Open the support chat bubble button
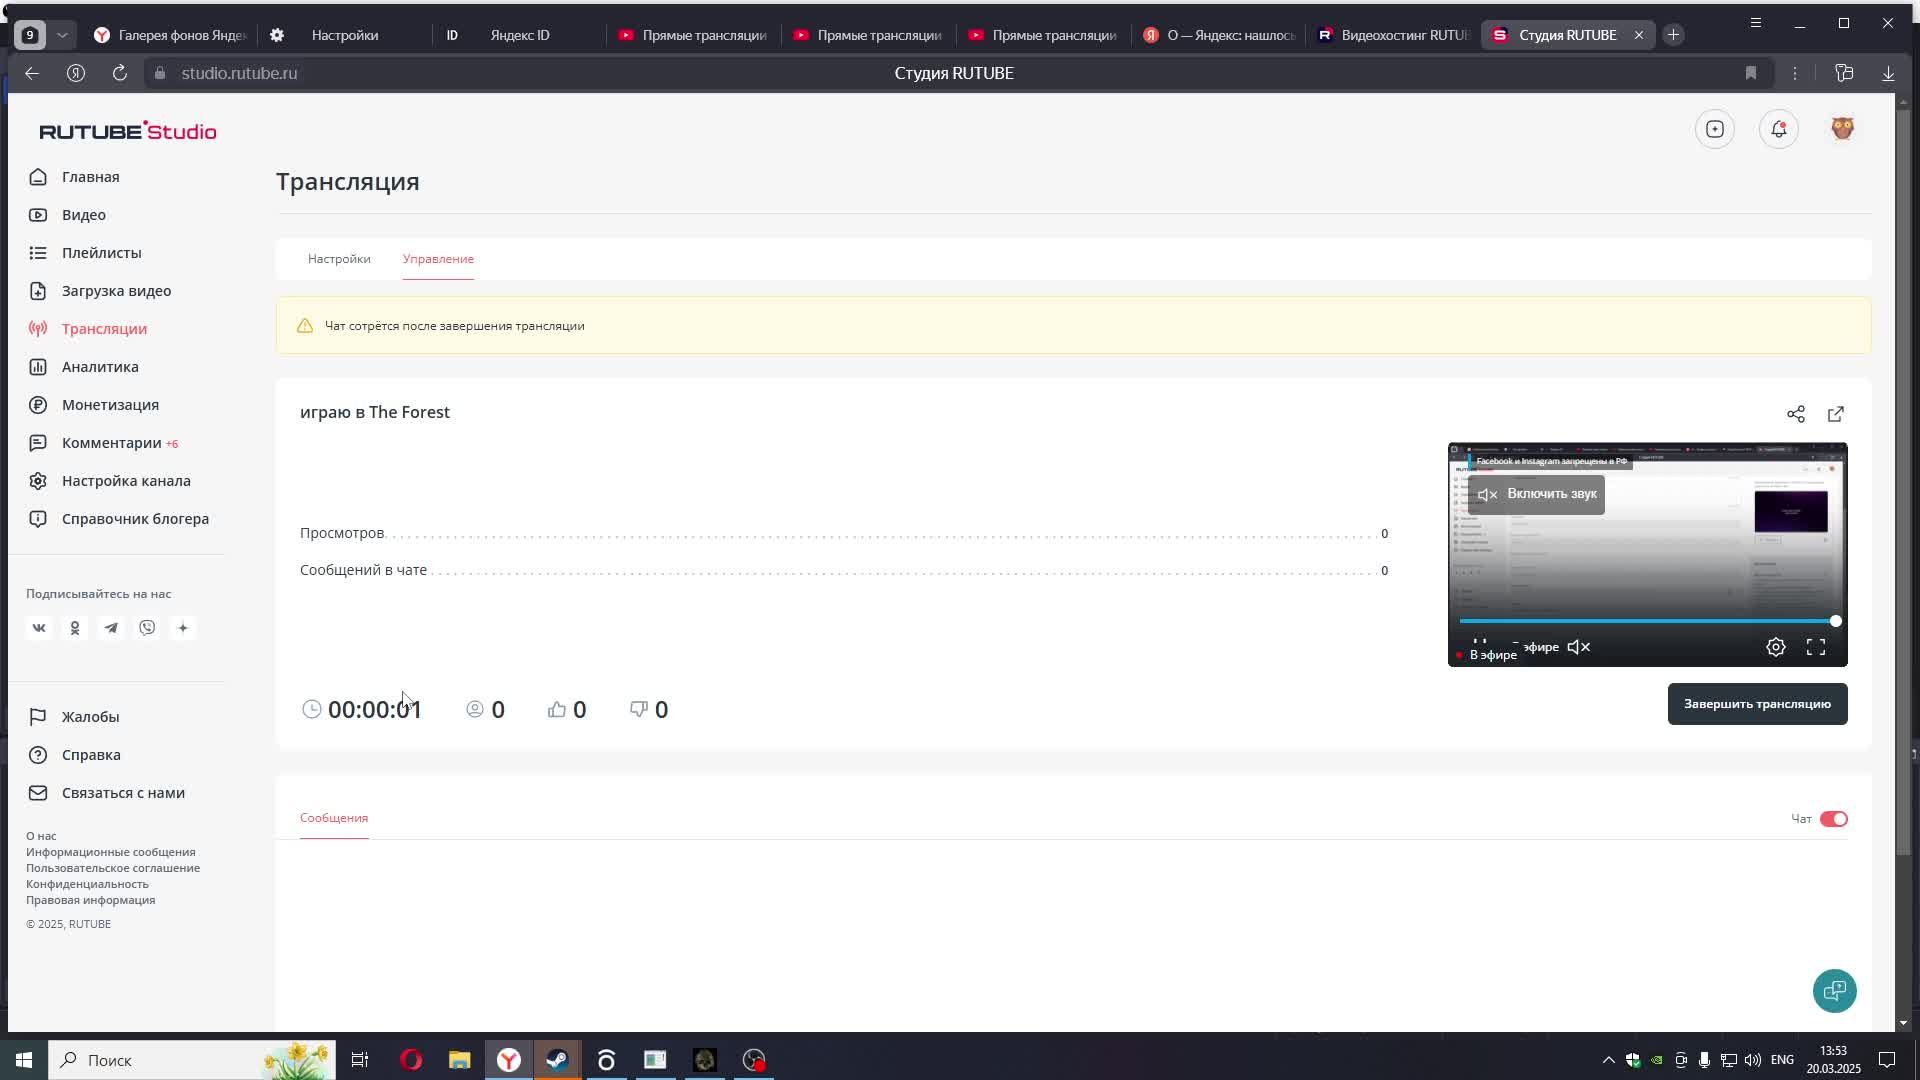Screen dimensions: 1920x1080 point(1834,990)
